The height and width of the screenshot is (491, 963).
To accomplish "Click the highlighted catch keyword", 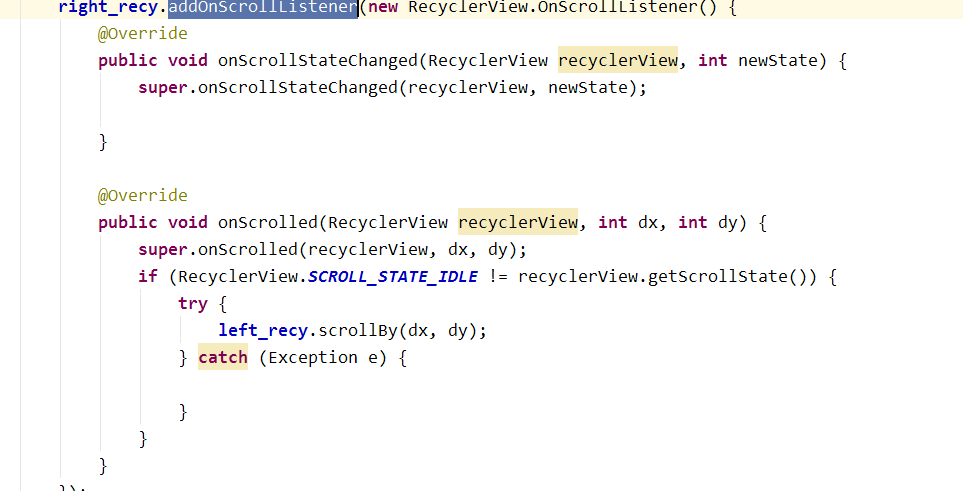I will [223, 358].
